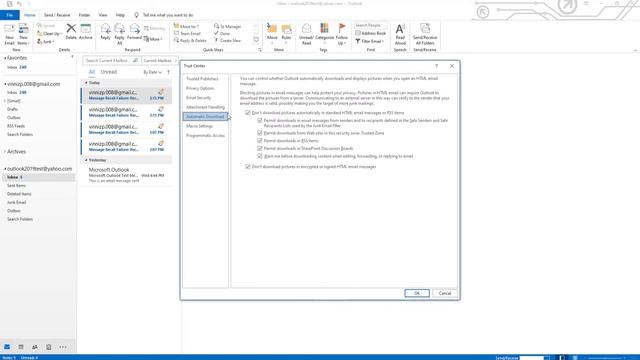Screen dimensions: 640x360
Task: Open the Send / Receive ribbon tab
Action: [57, 15]
